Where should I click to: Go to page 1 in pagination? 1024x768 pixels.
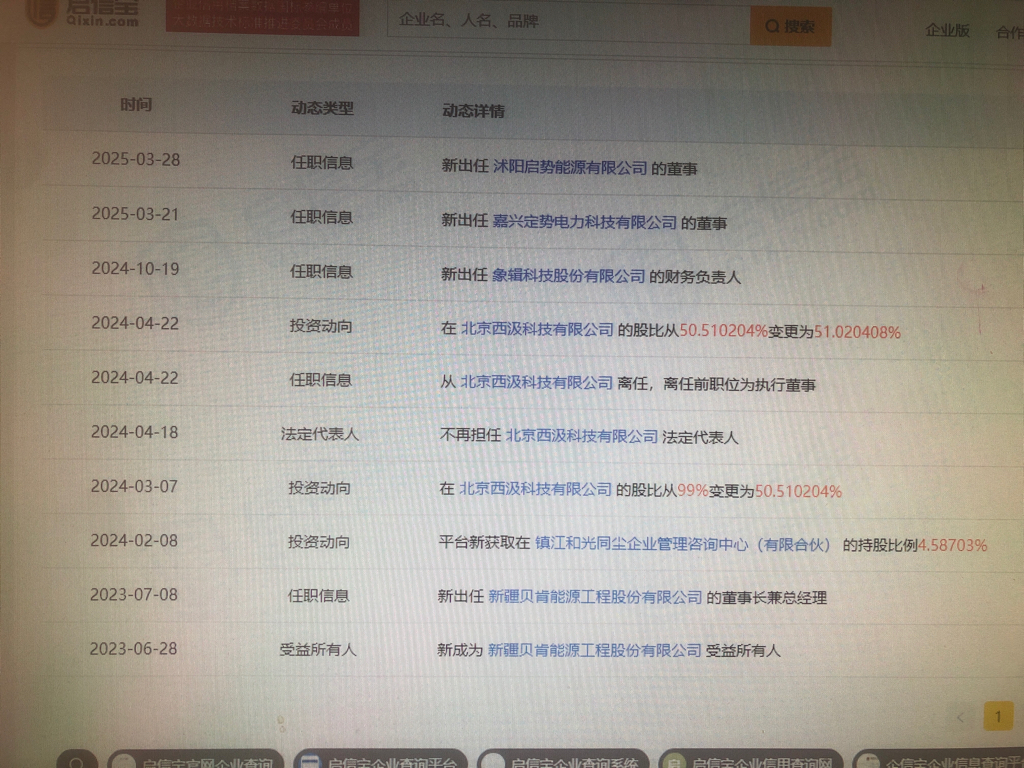998,717
